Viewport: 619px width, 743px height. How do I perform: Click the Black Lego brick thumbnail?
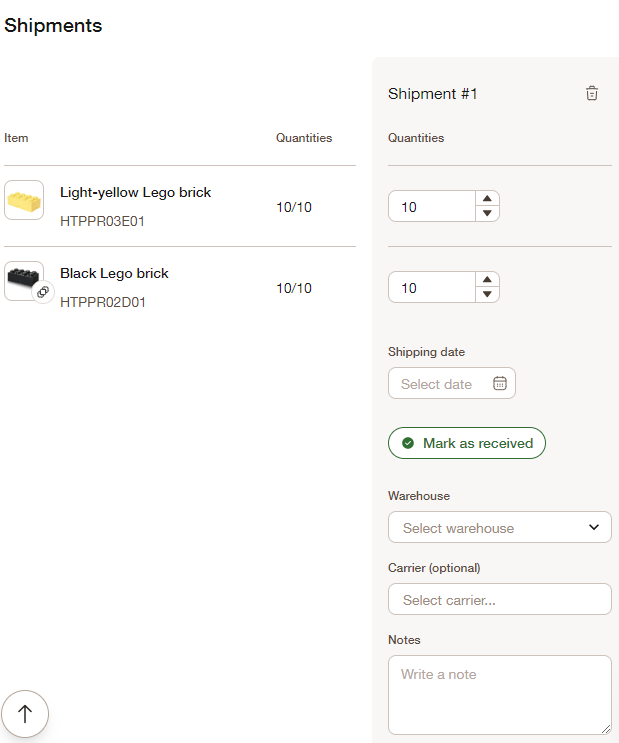click(x=24, y=281)
